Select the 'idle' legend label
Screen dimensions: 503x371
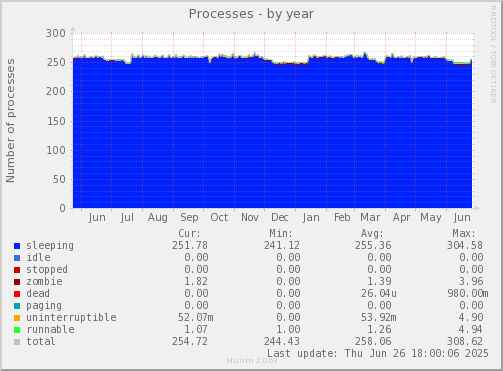pos(38,258)
